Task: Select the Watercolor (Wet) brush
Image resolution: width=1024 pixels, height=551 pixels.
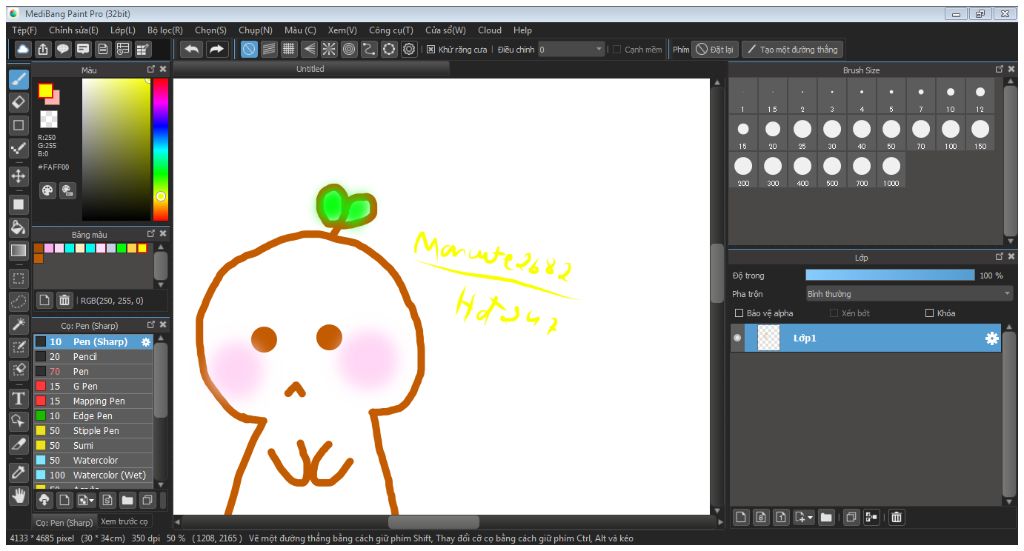Action: point(93,475)
